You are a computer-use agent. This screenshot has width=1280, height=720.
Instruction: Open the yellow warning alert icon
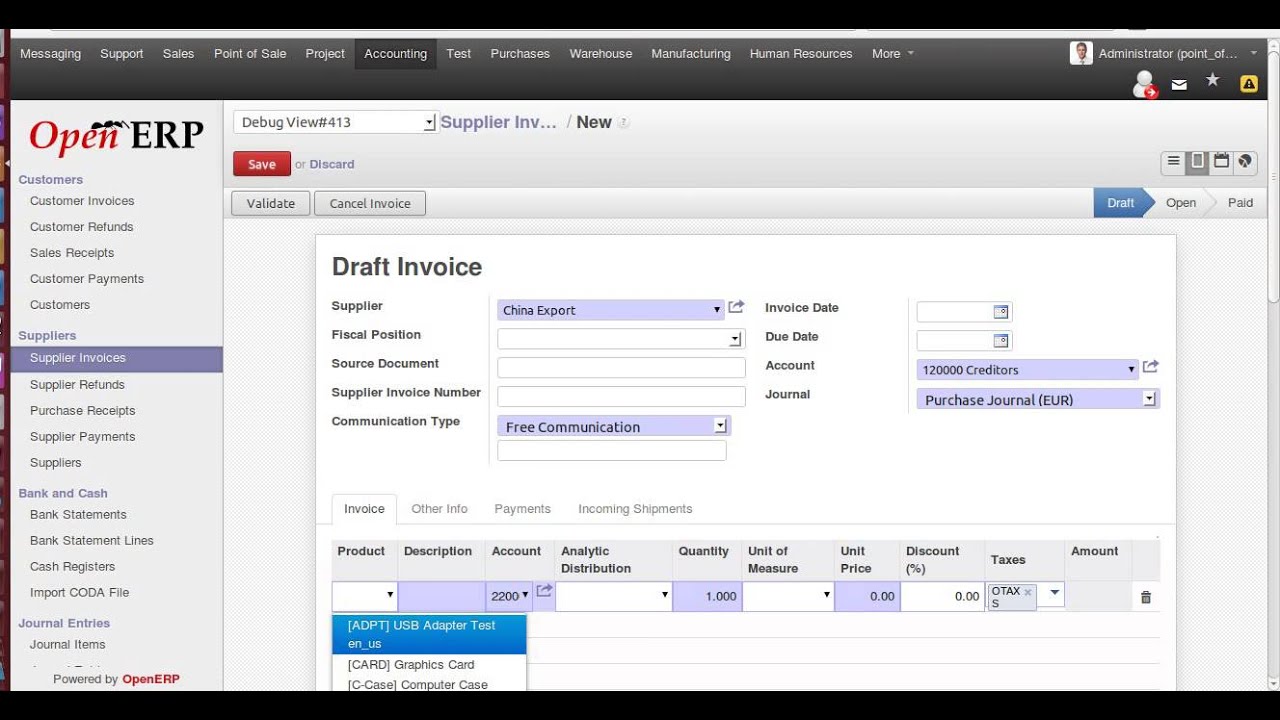pyautogui.click(x=1249, y=84)
